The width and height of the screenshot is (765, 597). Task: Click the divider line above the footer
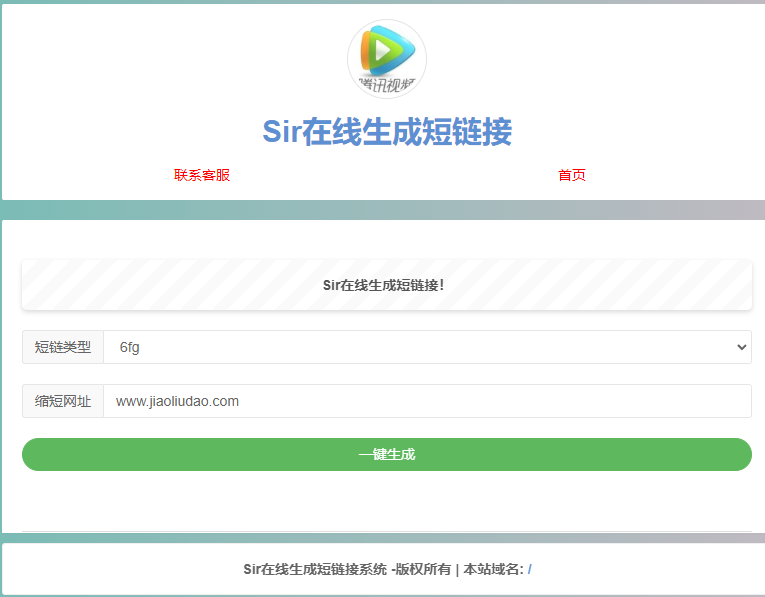387,531
